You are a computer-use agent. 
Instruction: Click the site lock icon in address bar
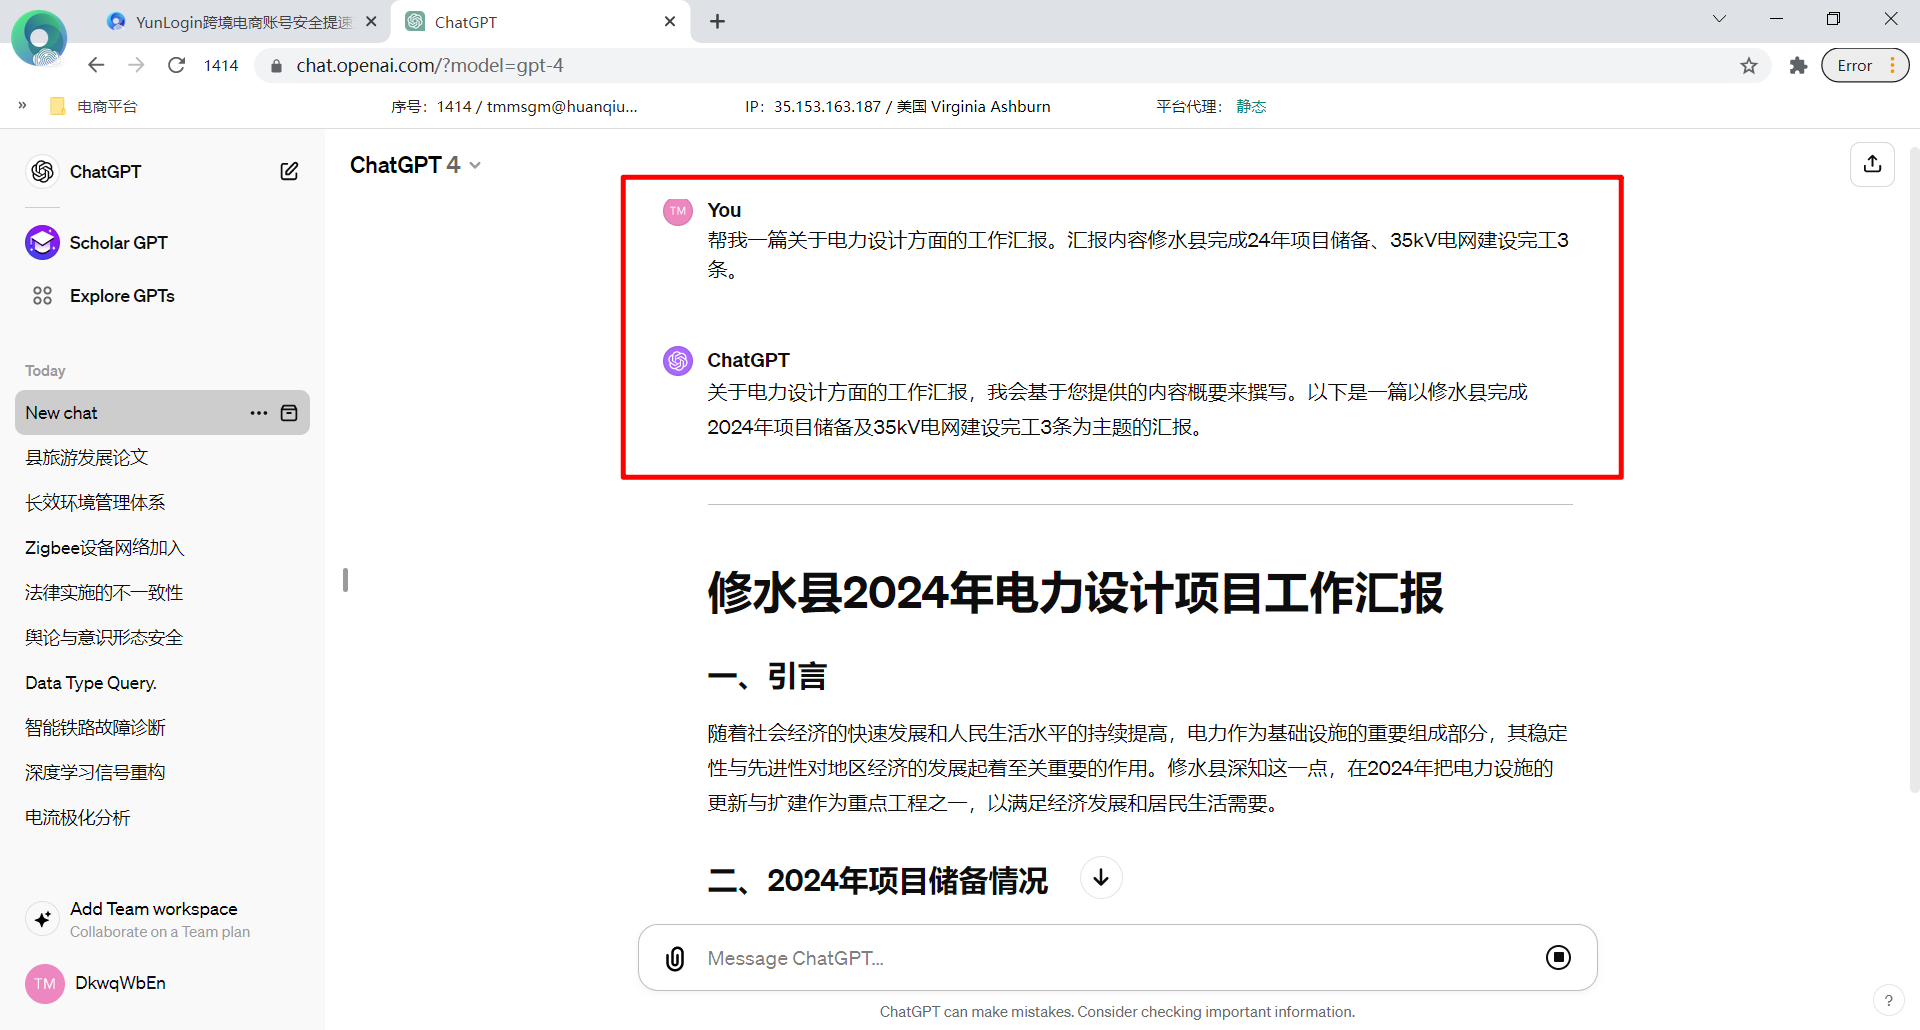click(276, 66)
